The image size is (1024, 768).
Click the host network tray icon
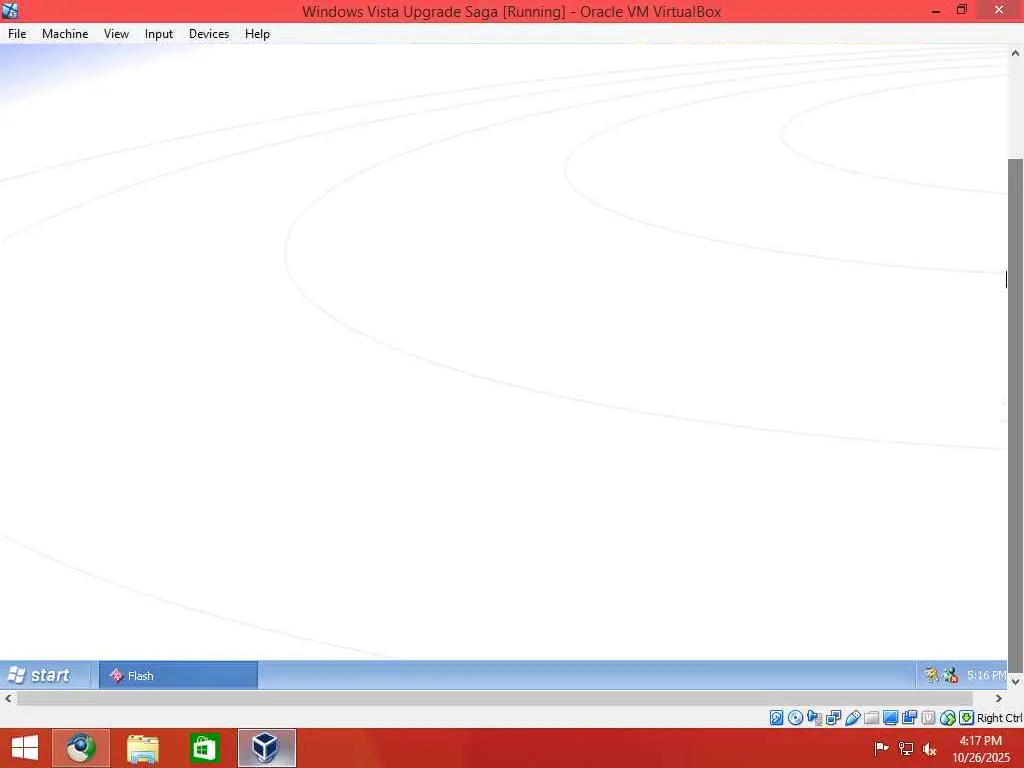click(x=906, y=748)
